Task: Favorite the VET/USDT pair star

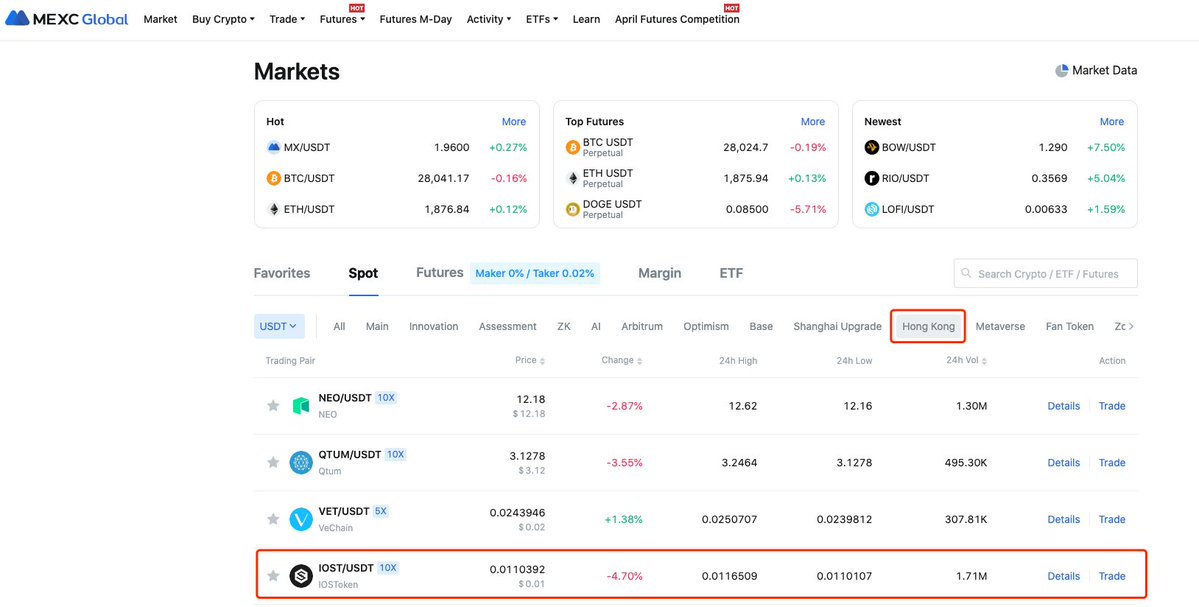Action: 273,519
